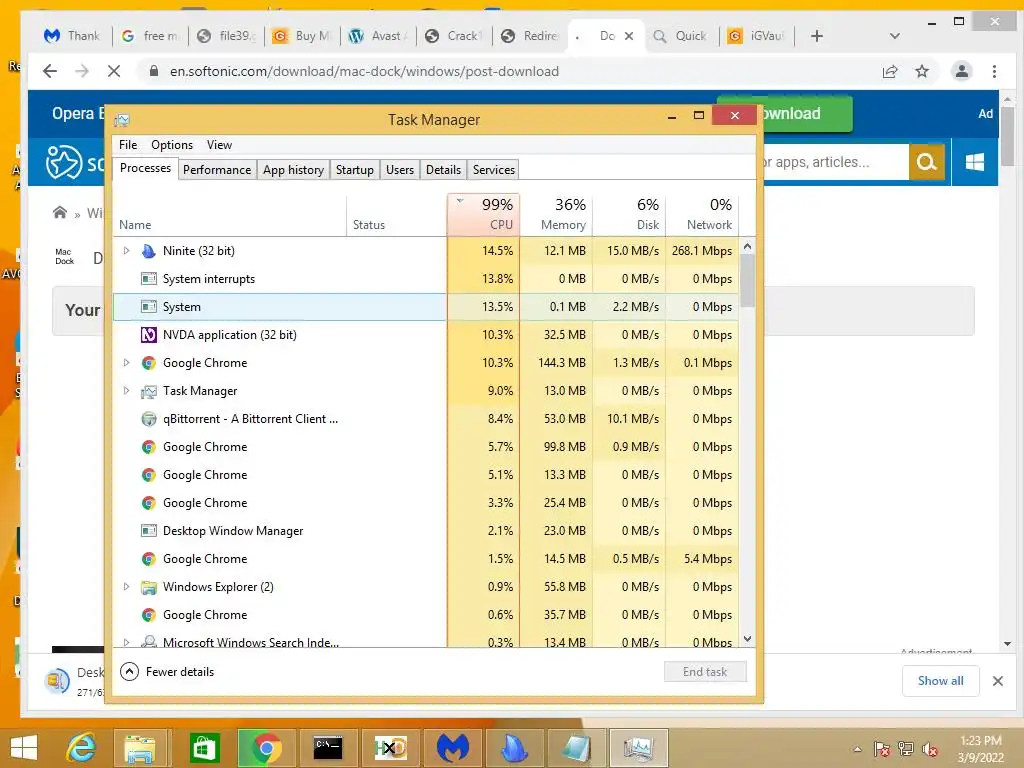The width and height of the screenshot is (1024, 768).
Task: Sort processes by the Network column
Action: click(x=703, y=214)
